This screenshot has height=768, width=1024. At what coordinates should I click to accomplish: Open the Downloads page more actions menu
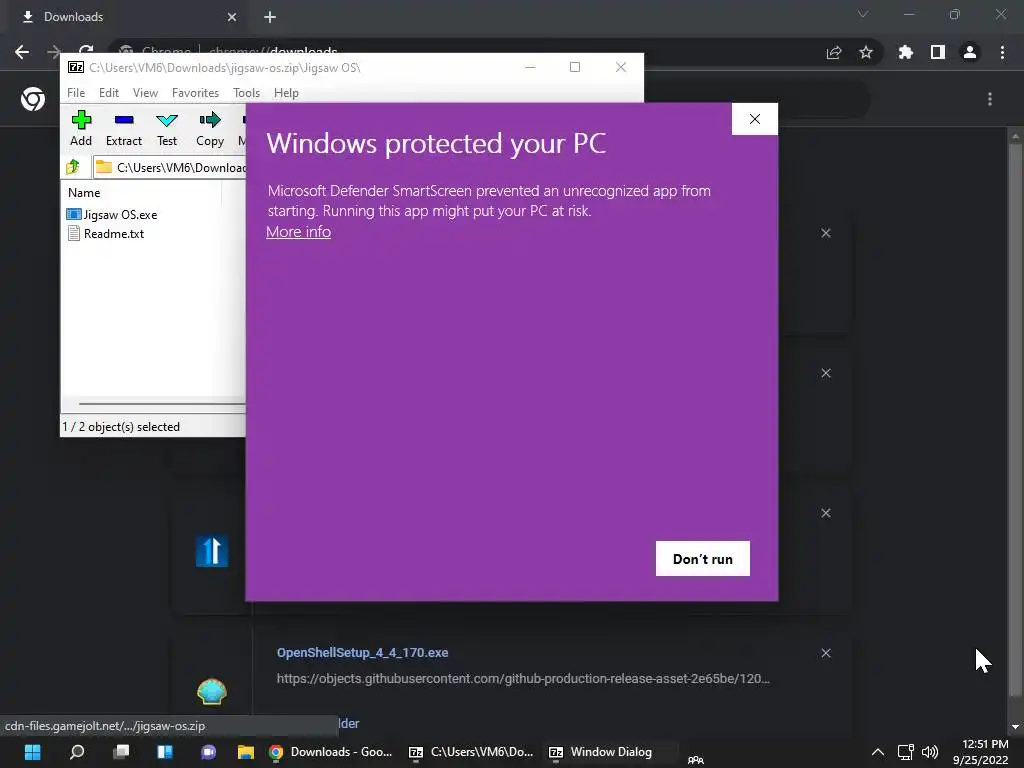990,99
